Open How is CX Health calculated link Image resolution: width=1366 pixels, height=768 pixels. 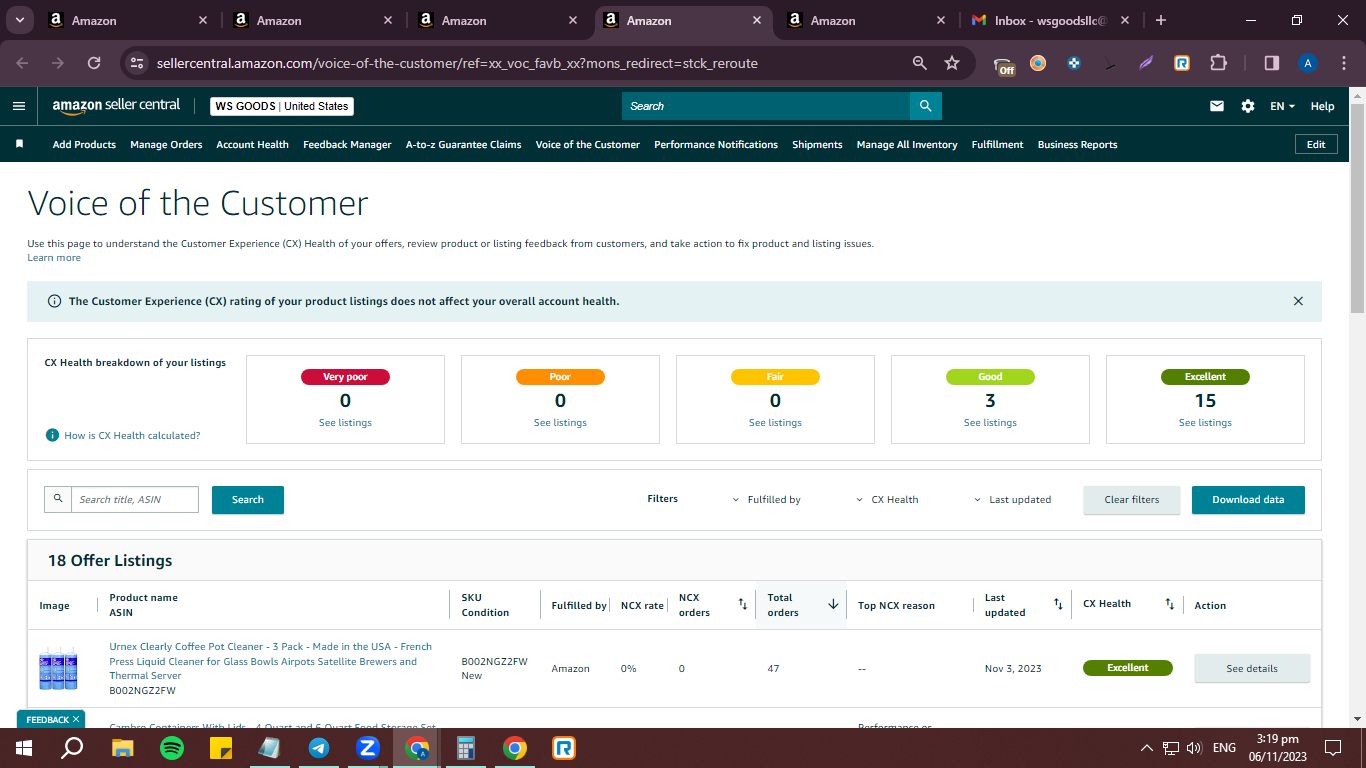pyautogui.click(x=132, y=436)
